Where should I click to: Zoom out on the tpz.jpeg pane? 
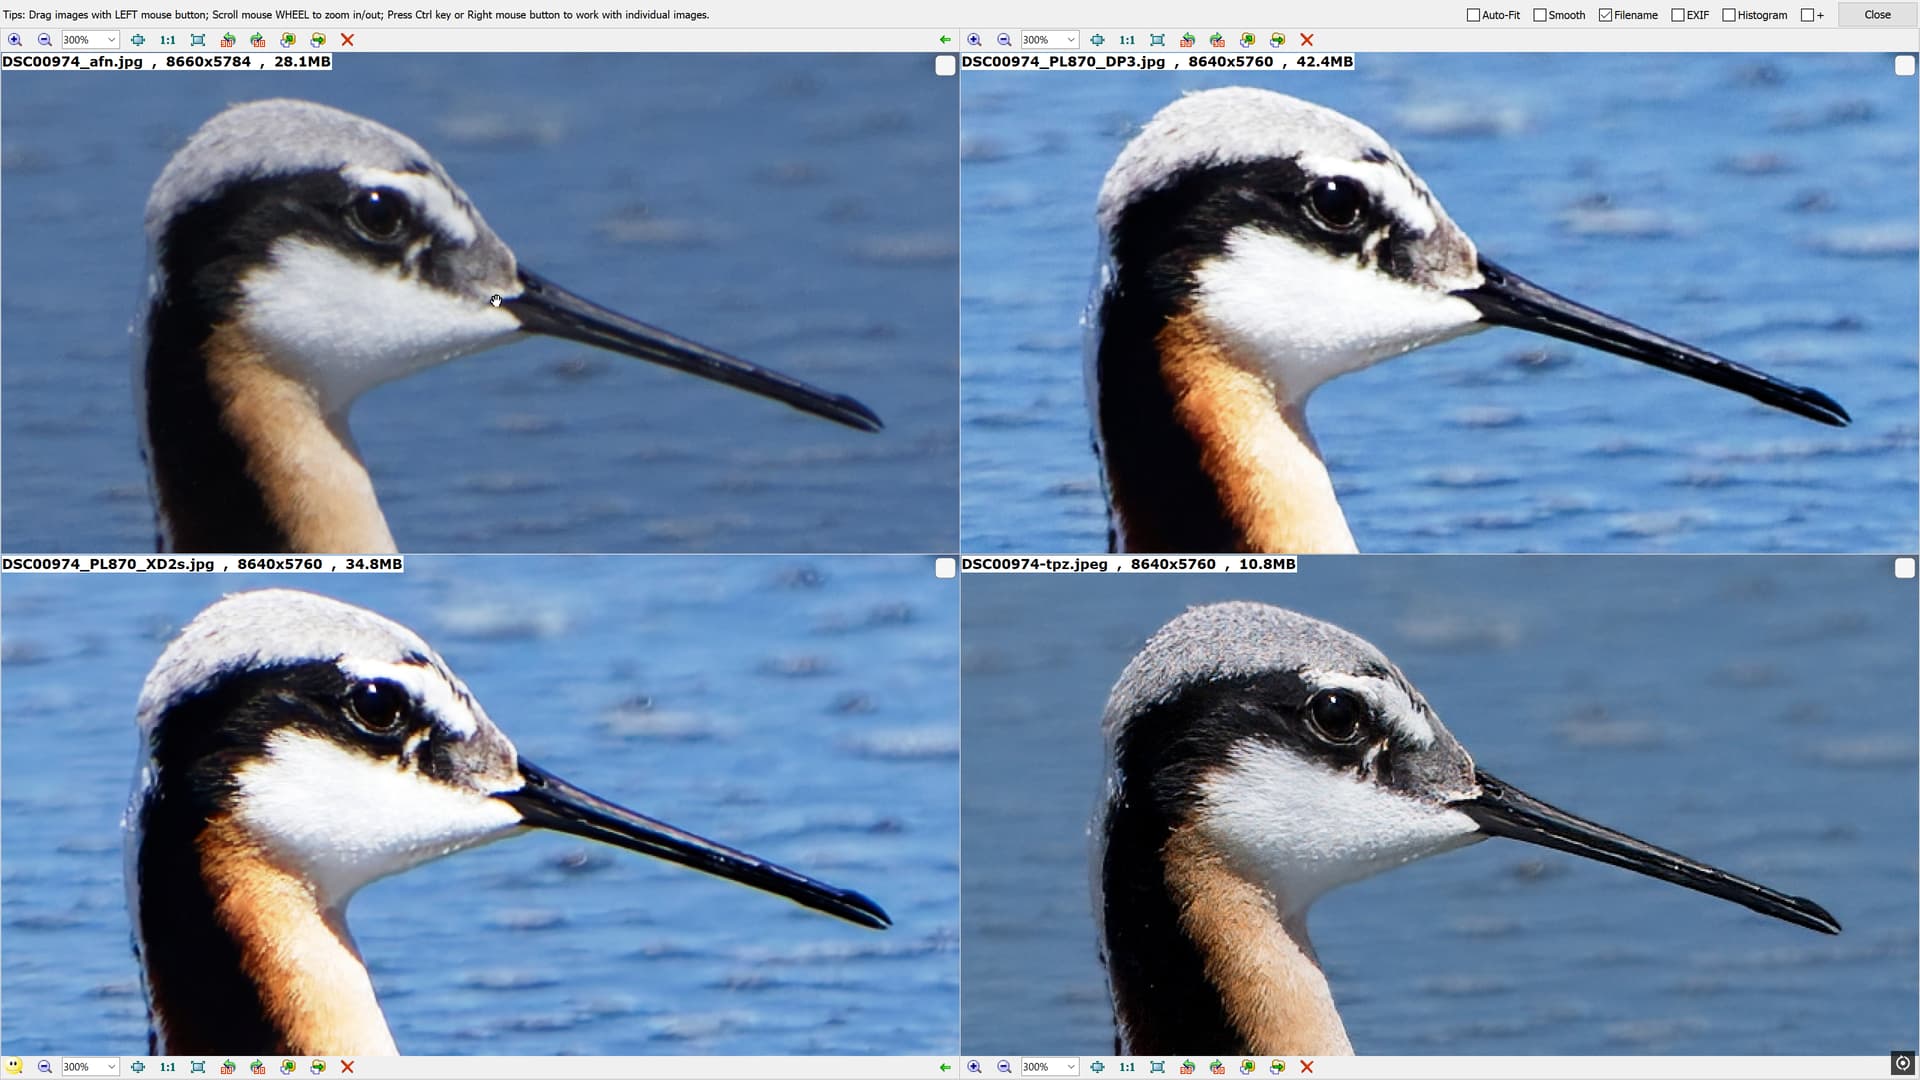coord(1005,1067)
